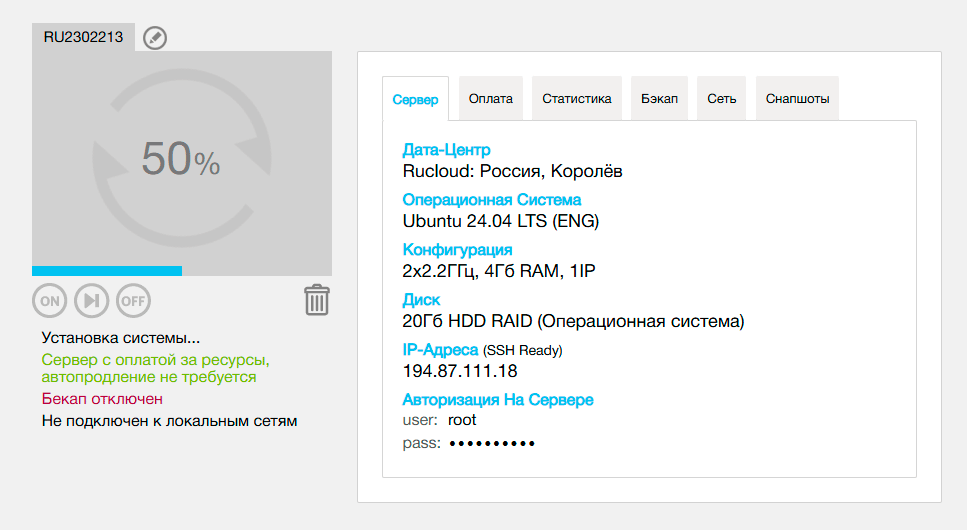Open the Статистика tab
This screenshot has width=967, height=530.
coord(577,99)
